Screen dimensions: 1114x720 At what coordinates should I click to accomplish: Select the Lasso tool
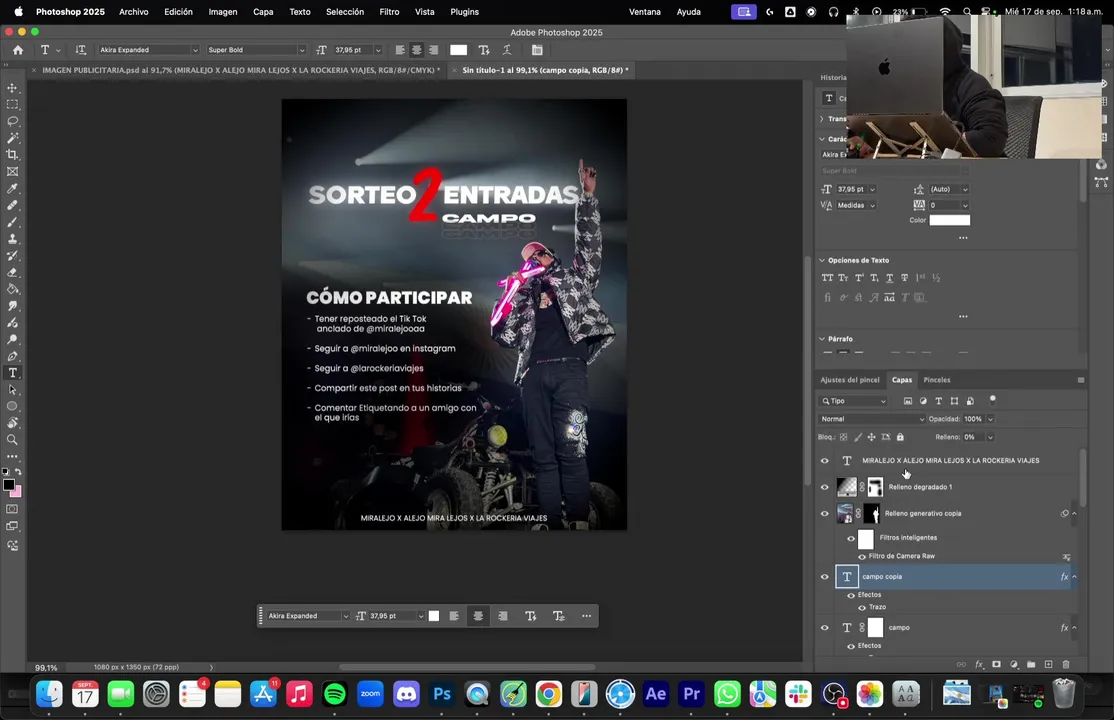[x=12, y=122]
